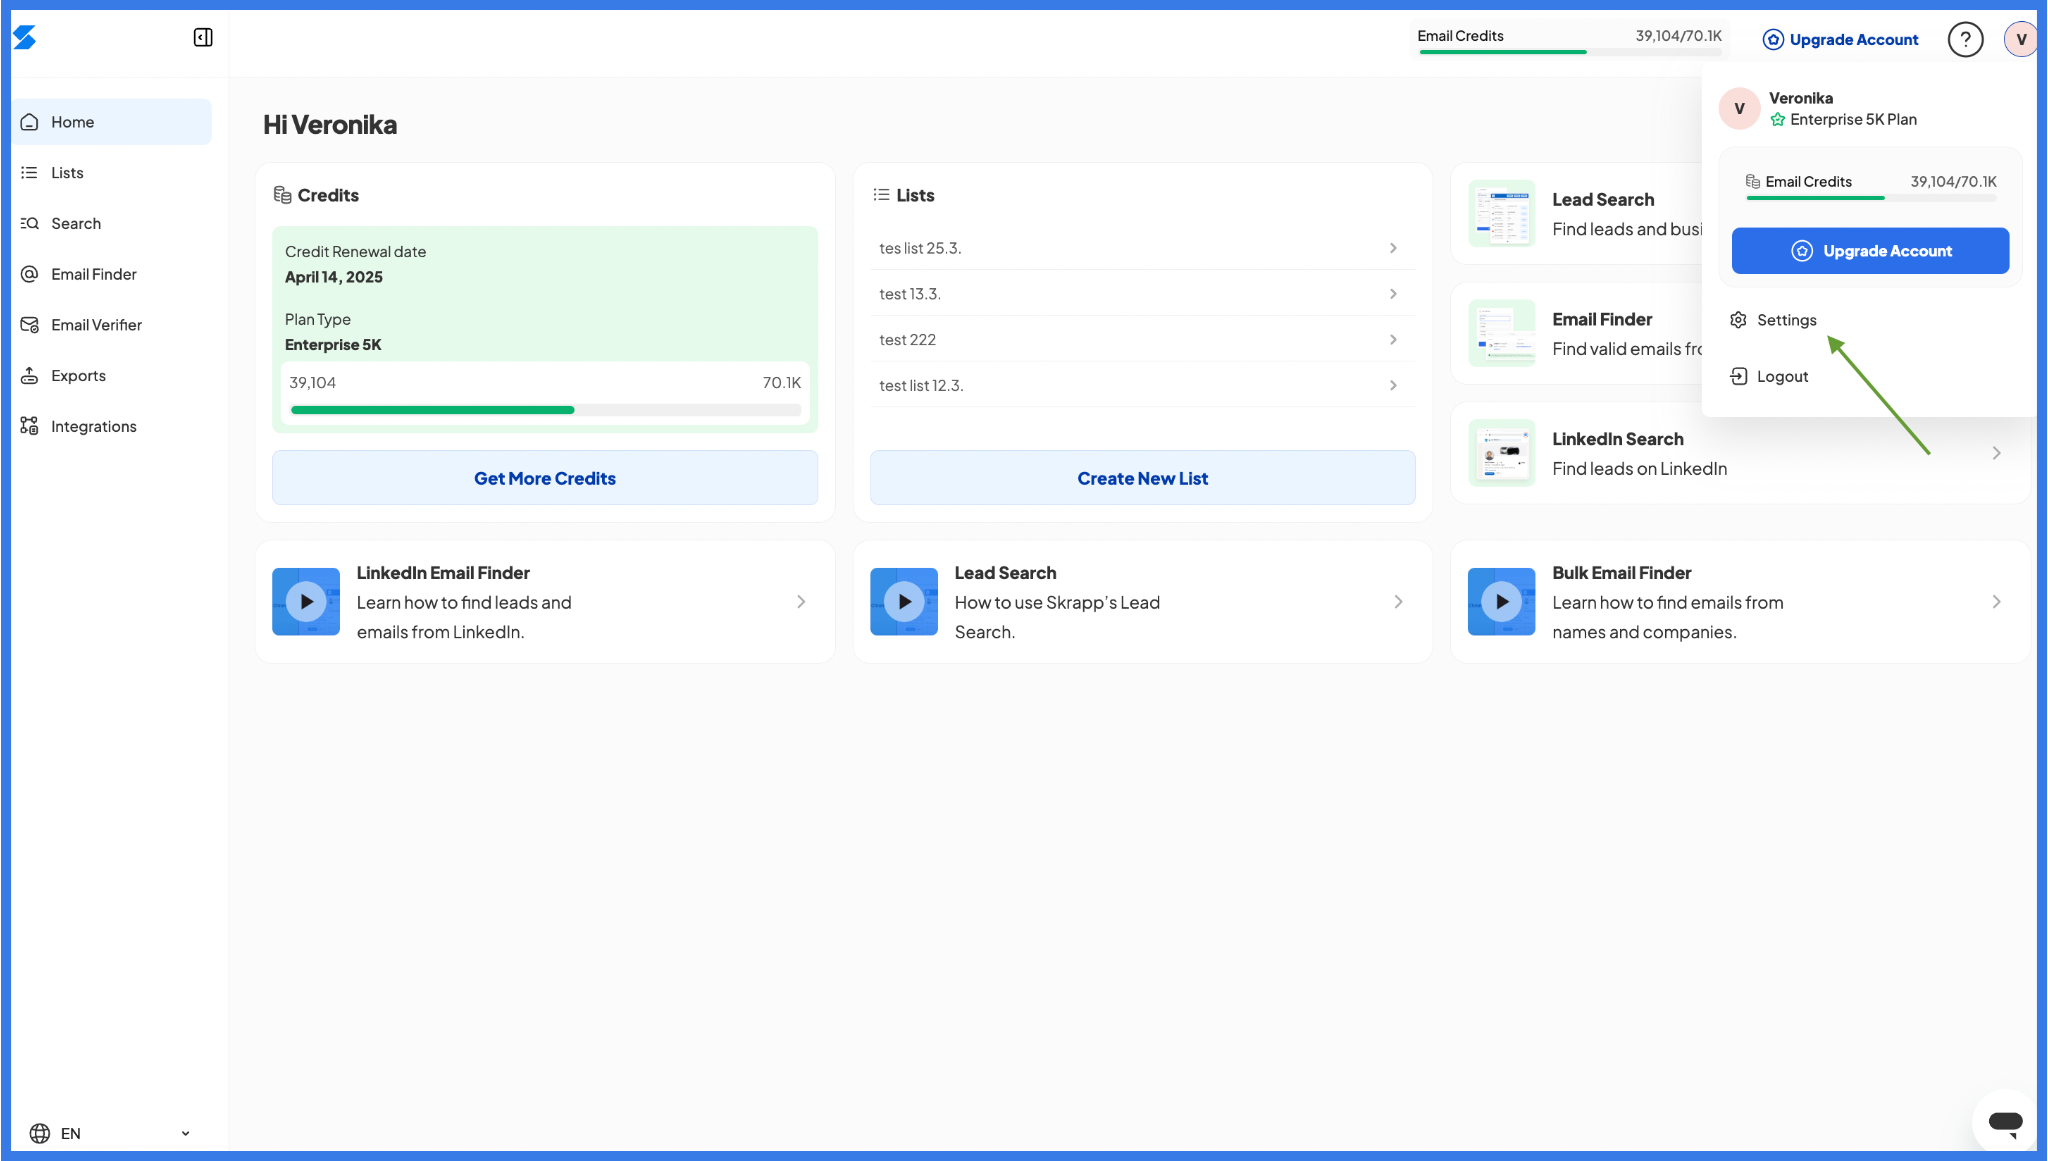
Task: Click header Email Credits progress bar
Action: [1569, 52]
